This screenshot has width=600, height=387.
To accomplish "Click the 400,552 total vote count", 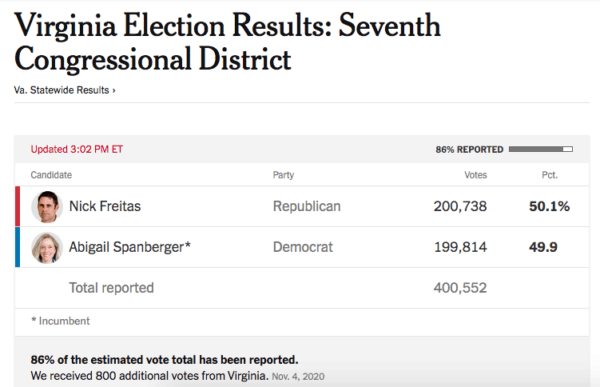I will [460, 288].
